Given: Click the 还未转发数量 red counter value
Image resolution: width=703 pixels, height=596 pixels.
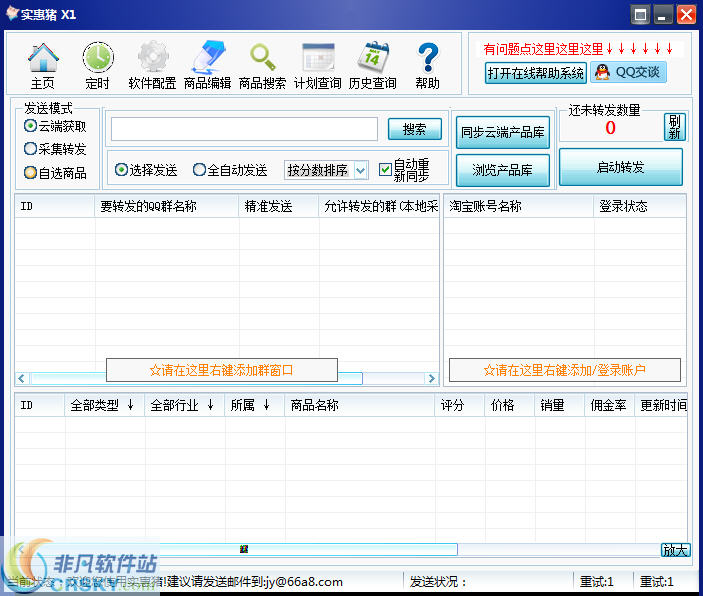Looking at the screenshot, I should tap(610, 128).
